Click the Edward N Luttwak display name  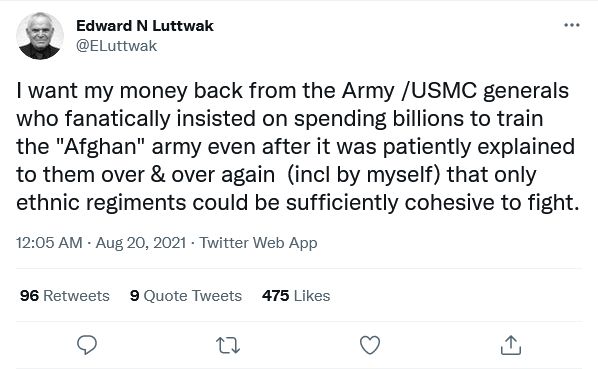(145, 26)
